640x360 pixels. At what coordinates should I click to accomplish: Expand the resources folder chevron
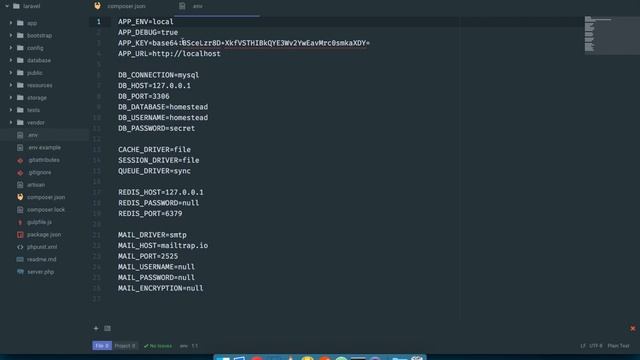click(x=11, y=85)
